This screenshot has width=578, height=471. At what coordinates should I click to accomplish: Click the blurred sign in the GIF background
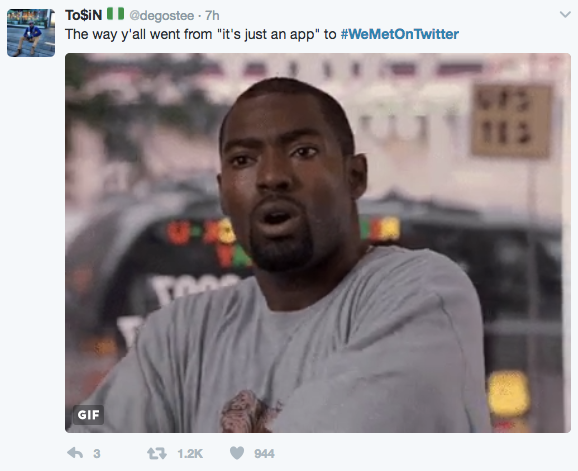pyautogui.click(x=511, y=121)
